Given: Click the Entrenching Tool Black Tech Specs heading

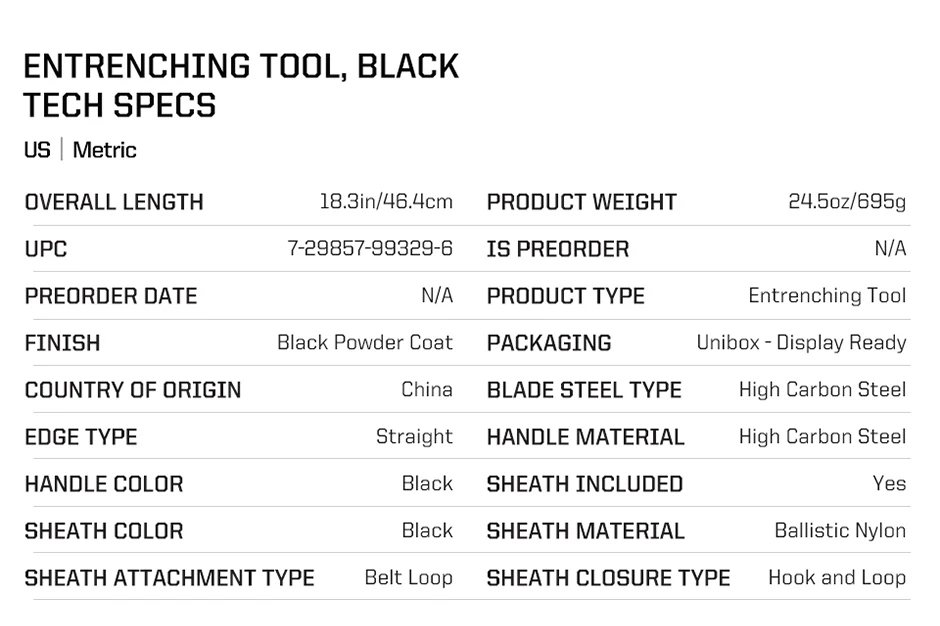Looking at the screenshot, I should (241, 85).
